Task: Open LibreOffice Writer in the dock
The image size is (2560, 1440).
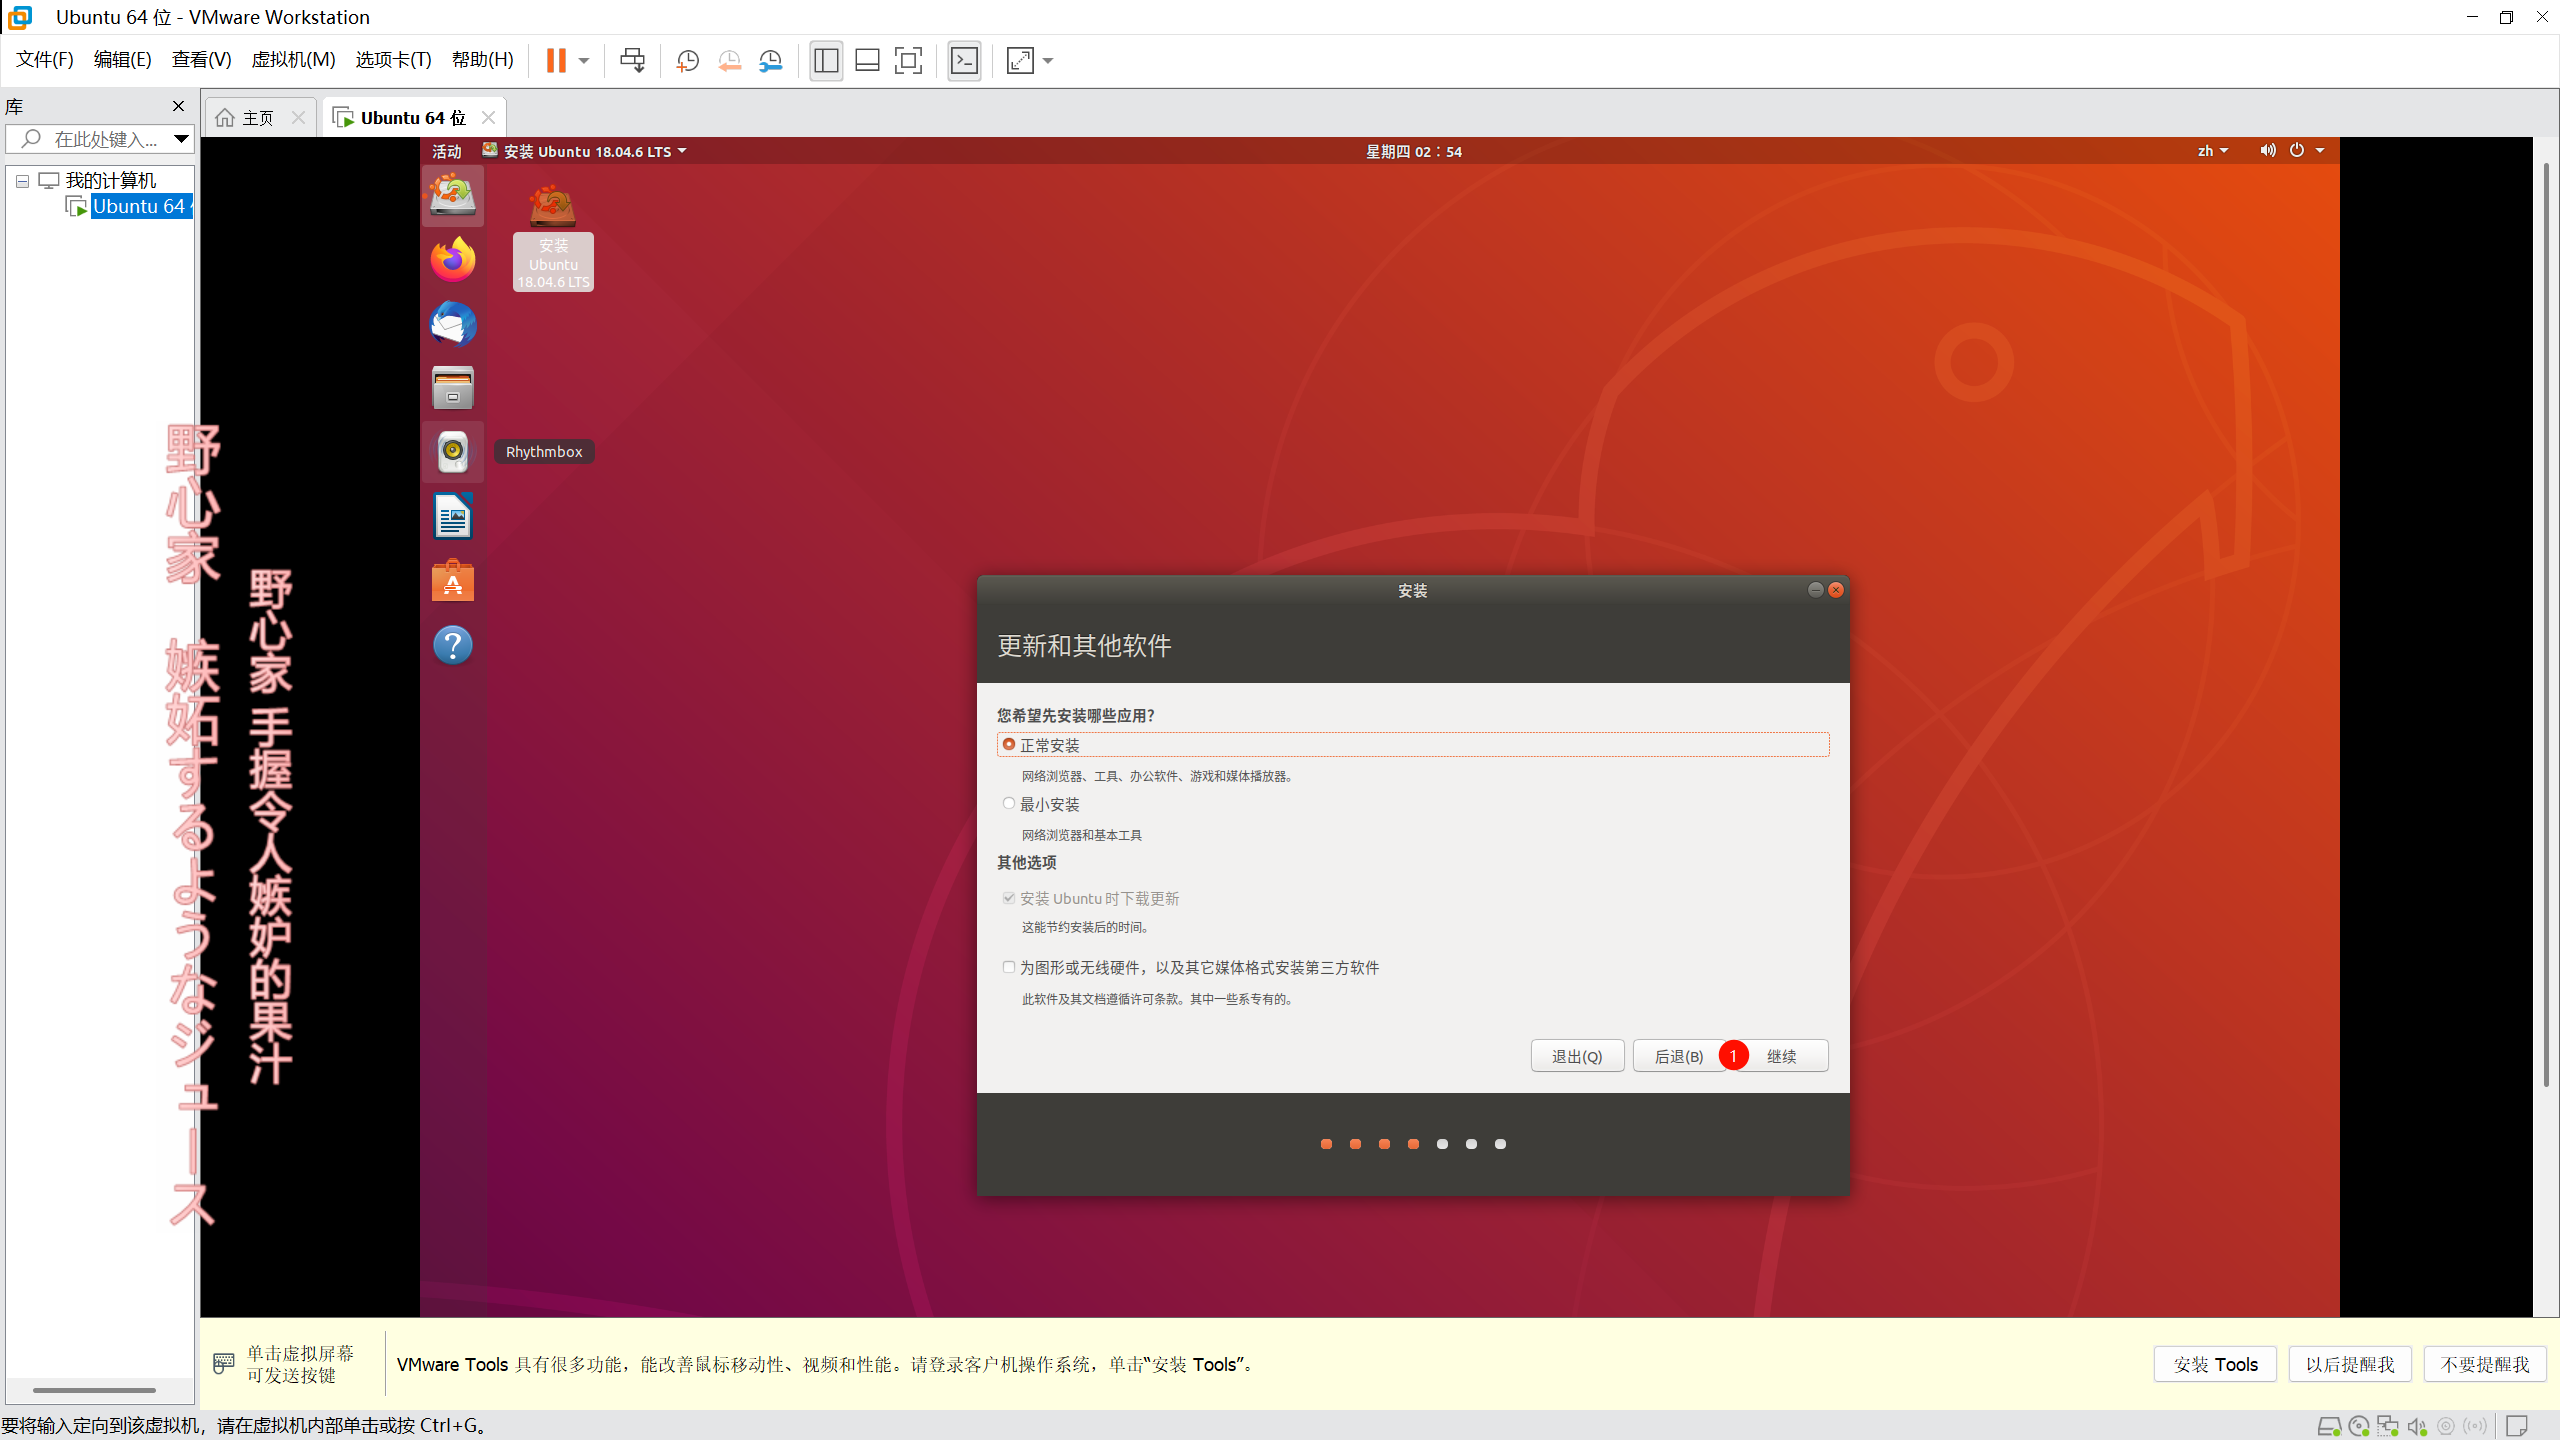Action: point(453,517)
